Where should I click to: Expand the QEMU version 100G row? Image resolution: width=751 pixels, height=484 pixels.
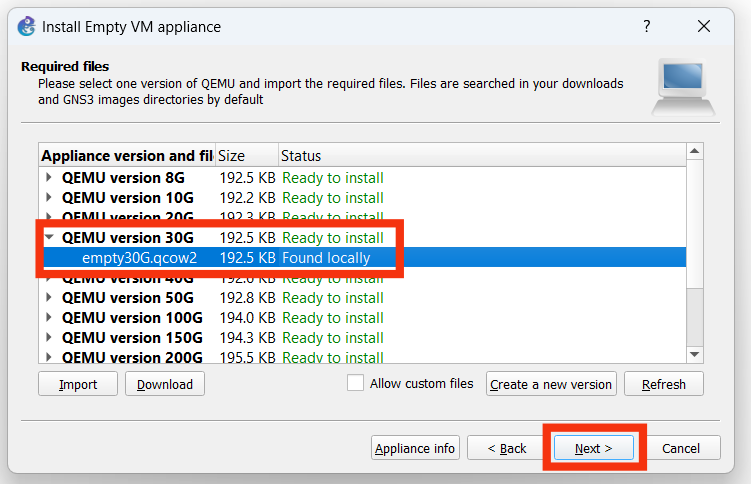[x=50, y=318]
